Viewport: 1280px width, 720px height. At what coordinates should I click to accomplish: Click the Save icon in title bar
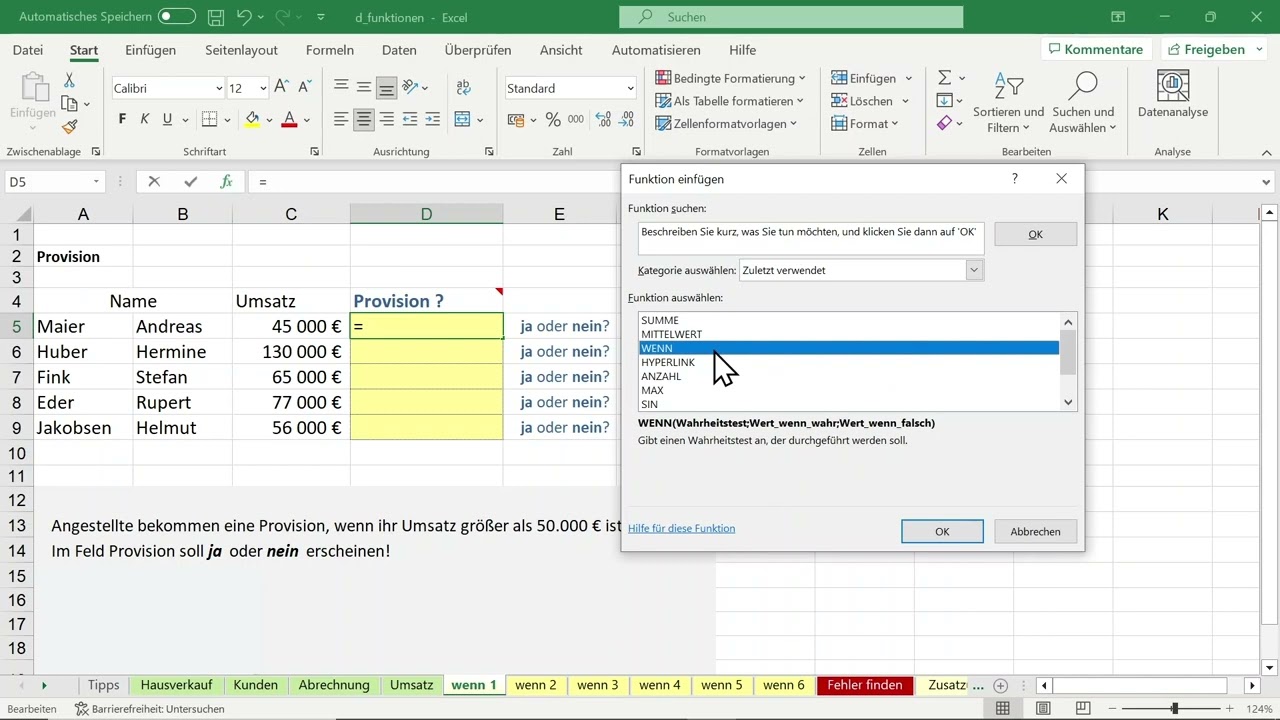[x=216, y=17]
